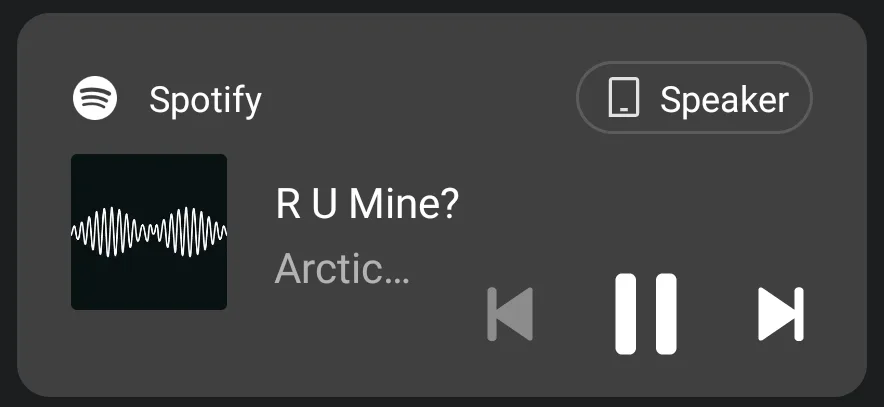Open the Arctic Monkeys album artwork
This screenshot has width=884, height=407.
coord(149,232)
